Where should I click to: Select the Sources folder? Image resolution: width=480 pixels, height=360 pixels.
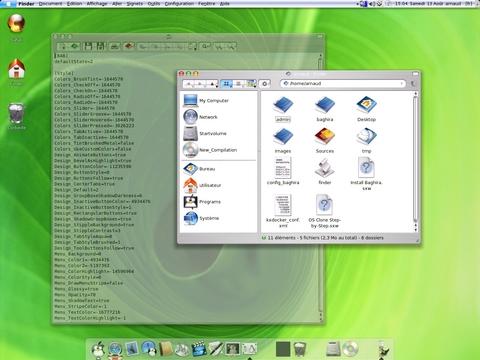pyautogui.click(x=325, y=141)
